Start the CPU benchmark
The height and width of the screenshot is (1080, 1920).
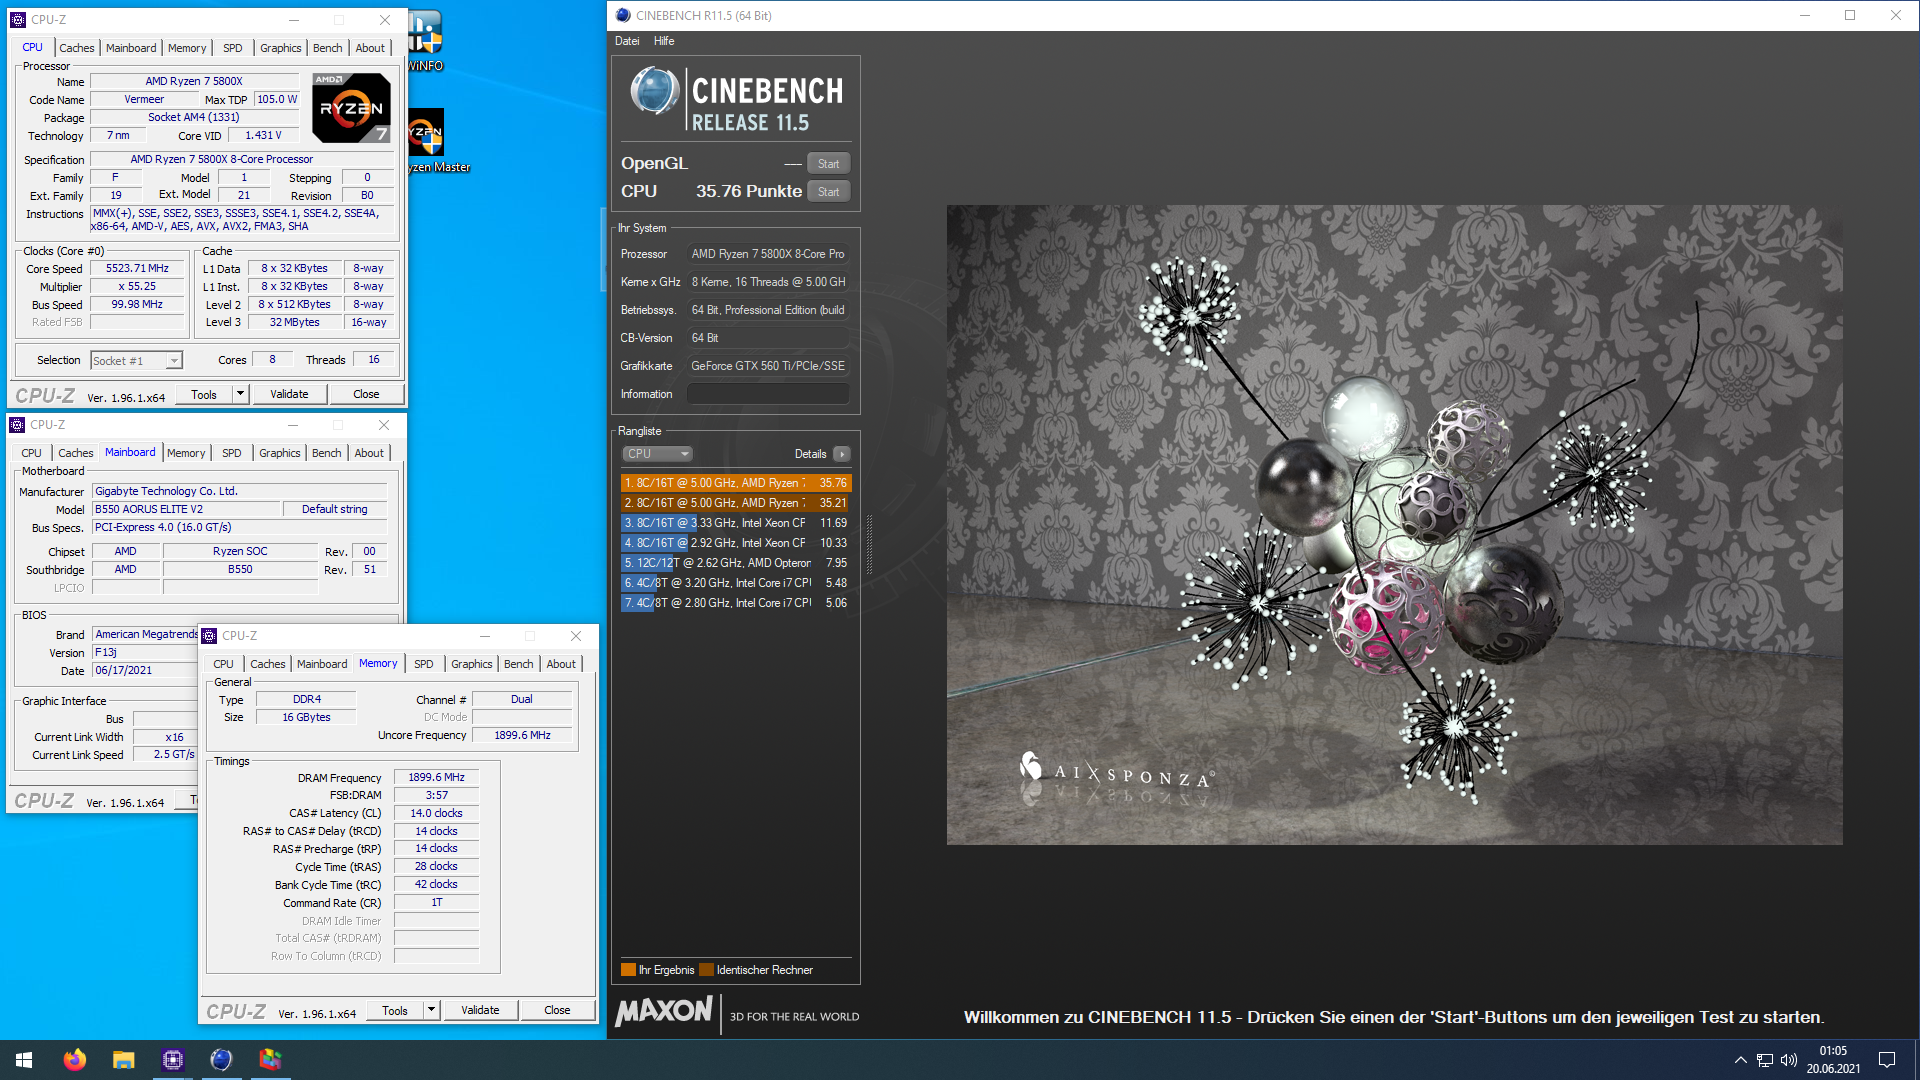828,192
